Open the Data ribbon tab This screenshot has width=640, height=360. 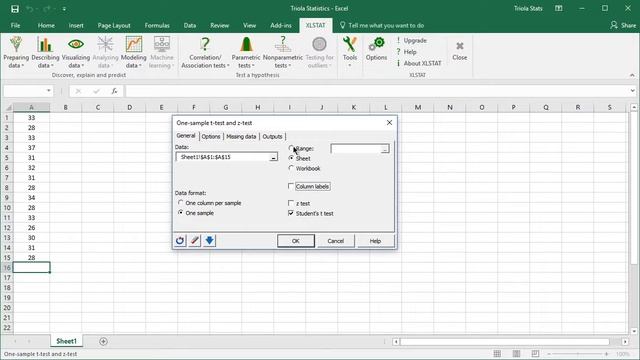pos(190,25)
